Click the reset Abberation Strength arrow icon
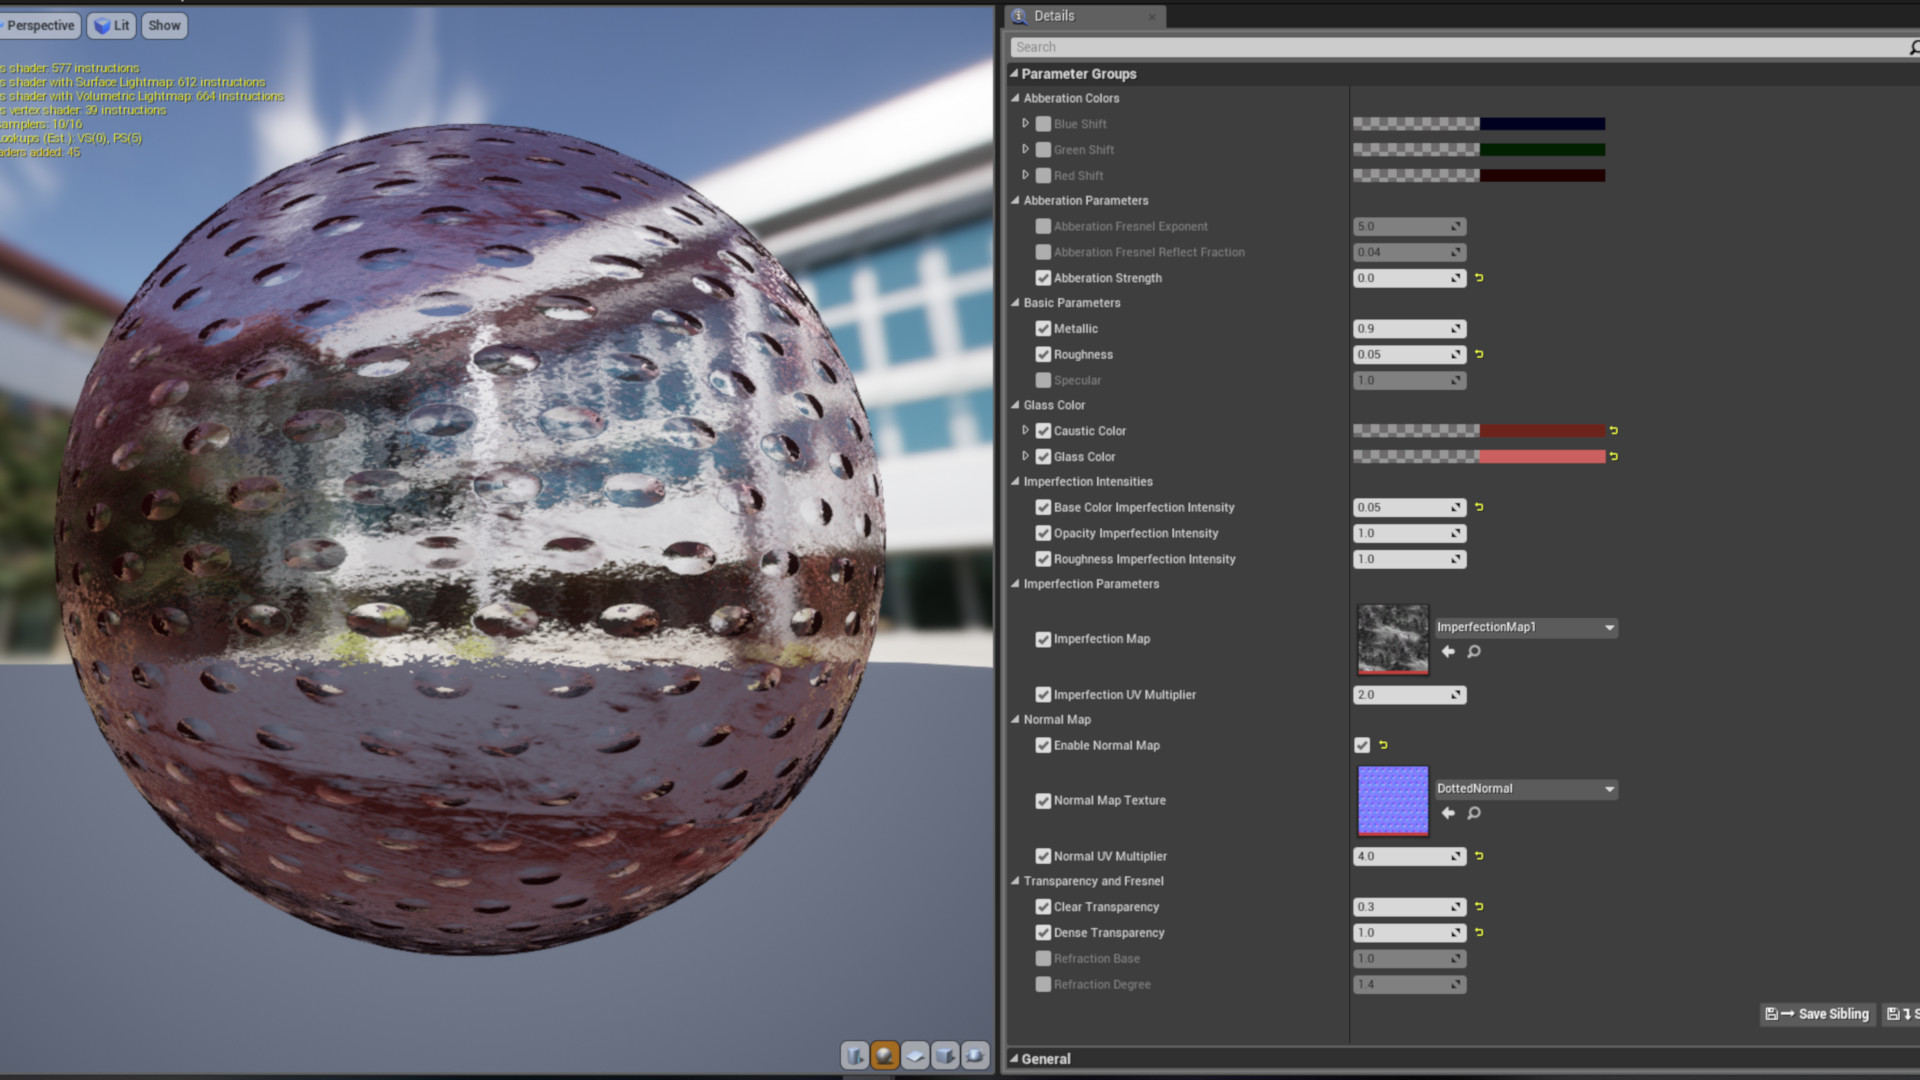This screenshot has height=1080, width=1920. point(1478,278)
